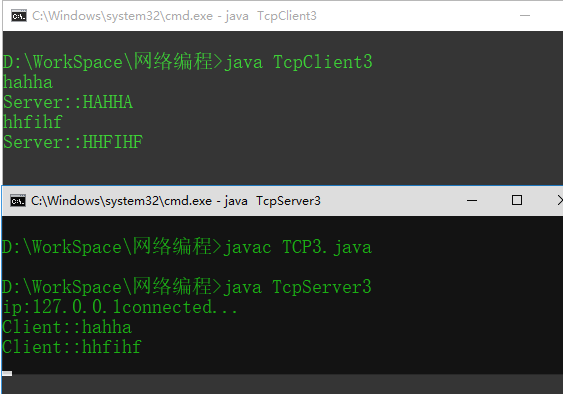563x394 pixels.
Task: Click the 'Server::HHFIHF' response line
Action: [73, 142]
